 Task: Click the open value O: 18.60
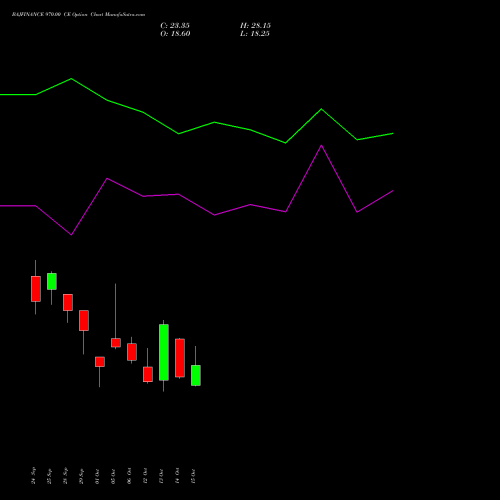pos(175,34)
